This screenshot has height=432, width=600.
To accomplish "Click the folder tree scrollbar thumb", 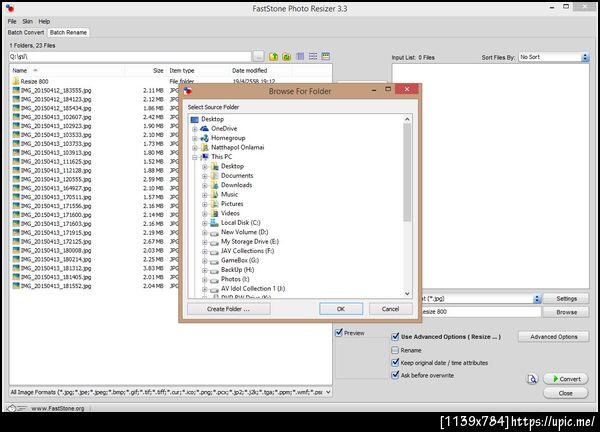I will click(407, 172).
